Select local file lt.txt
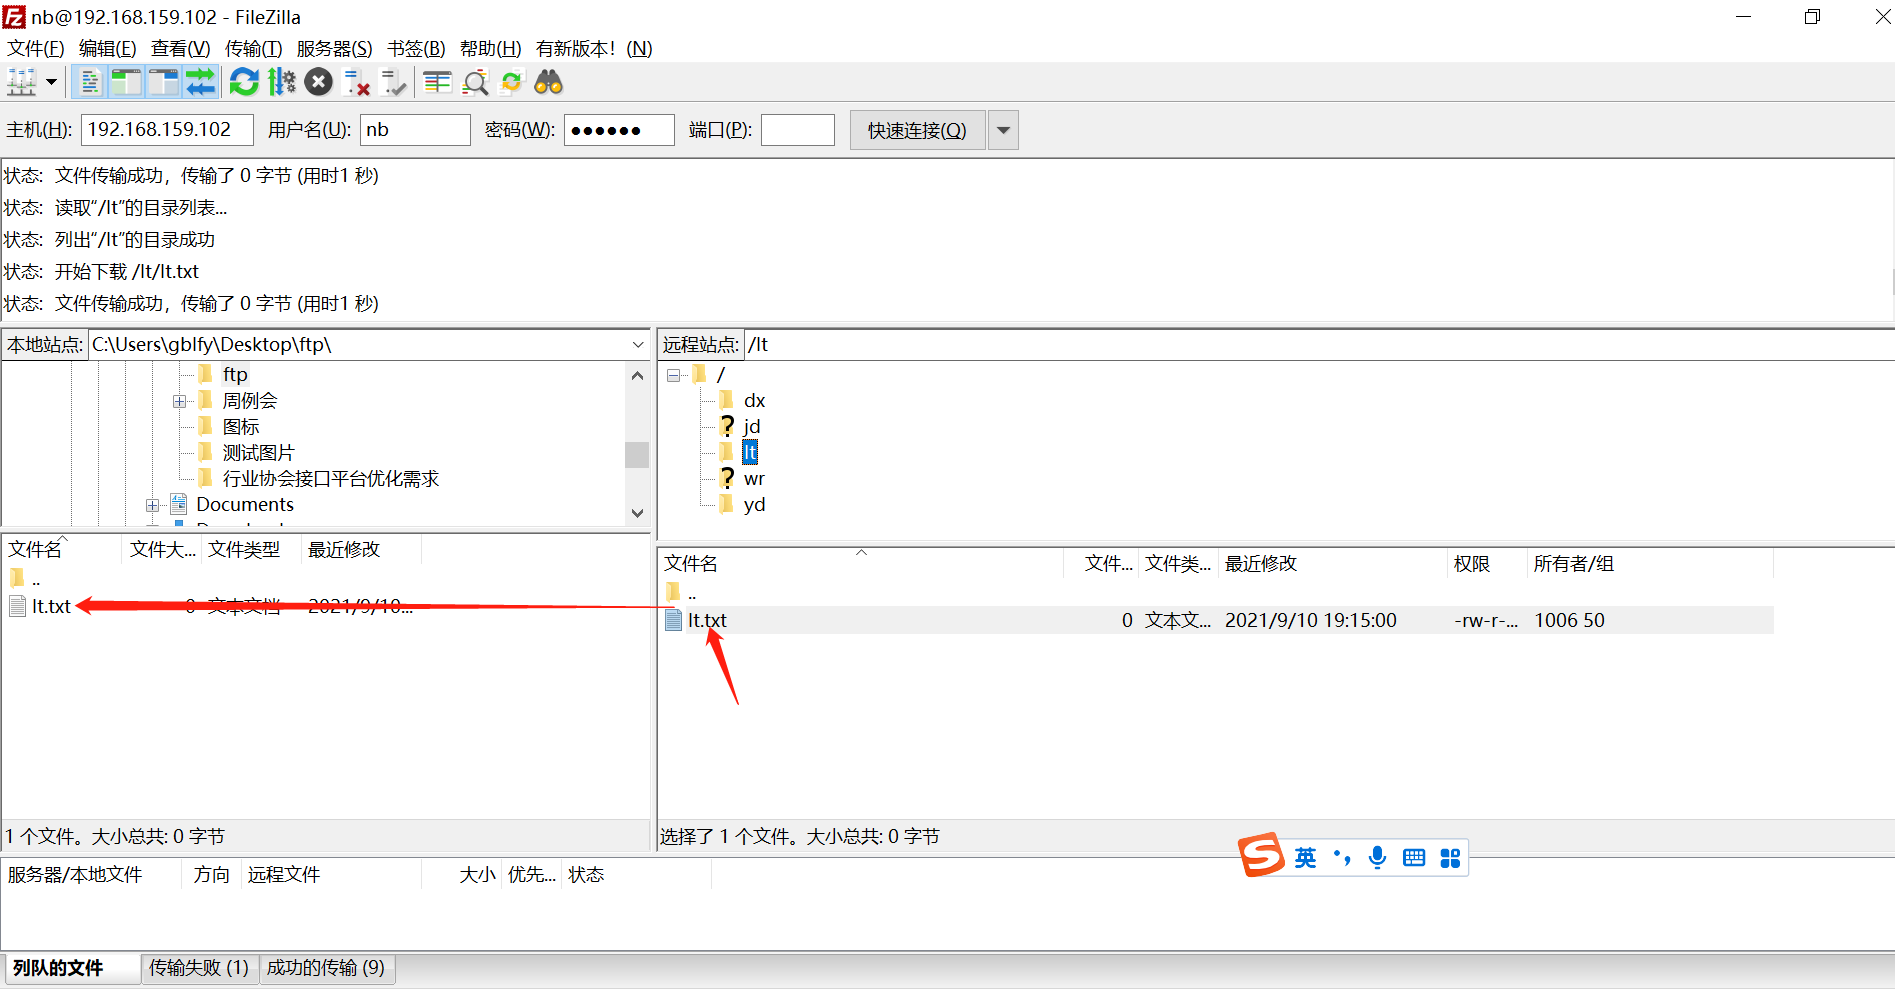The image size is (1895, 989). [x=51, y=606]
